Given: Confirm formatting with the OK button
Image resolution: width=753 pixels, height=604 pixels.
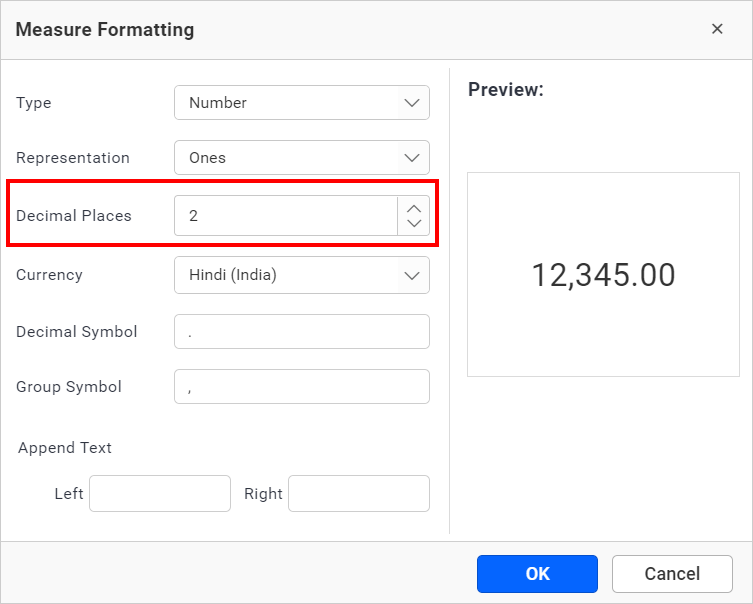Looking at the screenshot, I should (537, 574).
